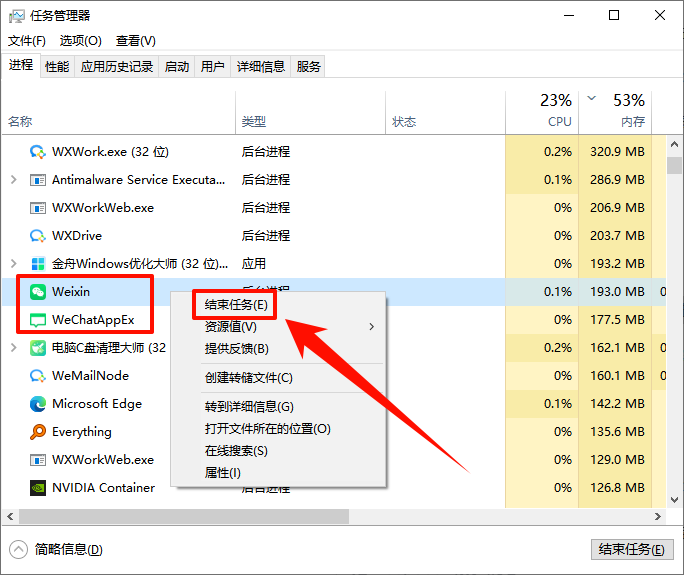Screen dimensions: 684x575
Task: Click the 金舟Windows优化大师 app icon
Action: pos(38,264)
